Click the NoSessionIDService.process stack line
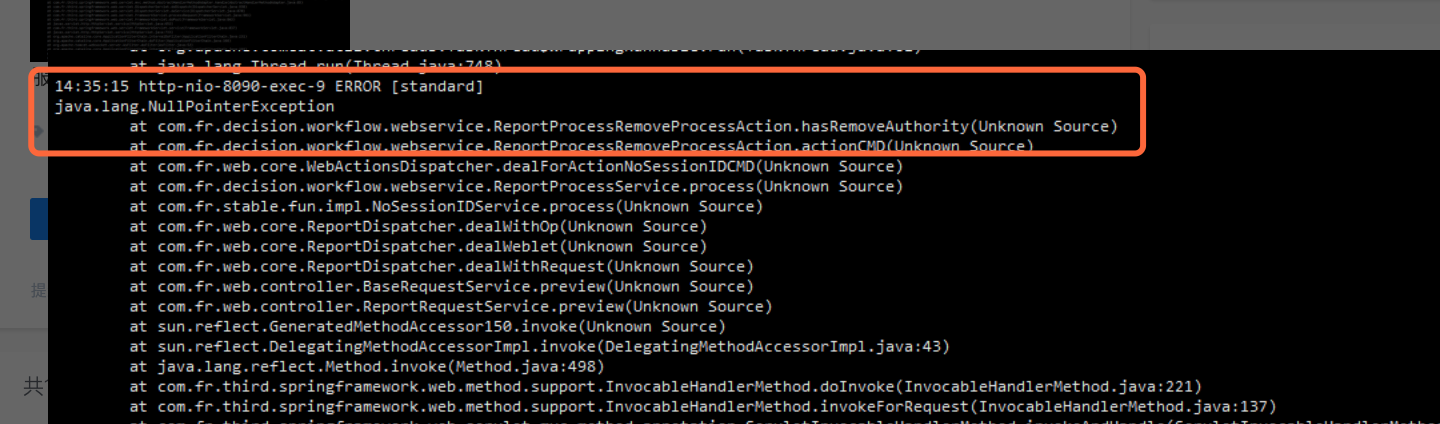1440x424 pixels. pyautogui.click(x=446, y=206)
